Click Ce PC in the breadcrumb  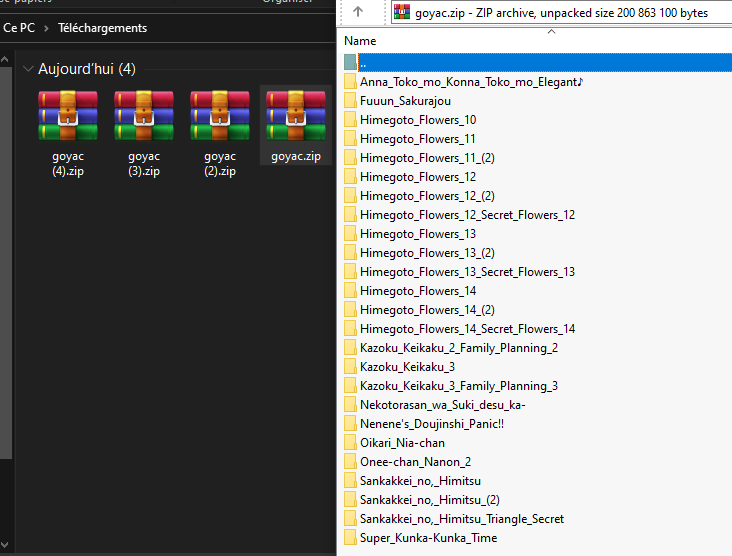tap(19, 28)
